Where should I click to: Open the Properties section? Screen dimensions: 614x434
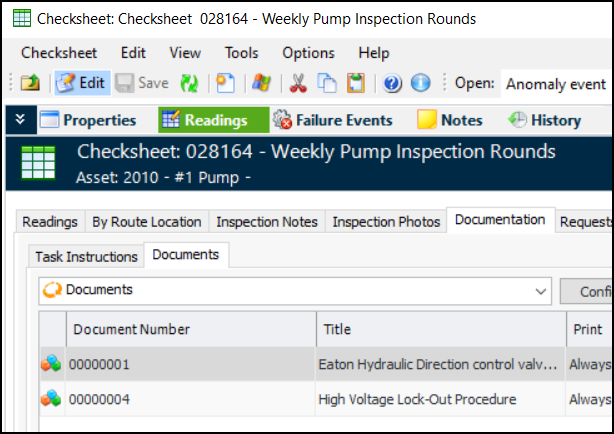pyautogui.click(x=88, y=120)
